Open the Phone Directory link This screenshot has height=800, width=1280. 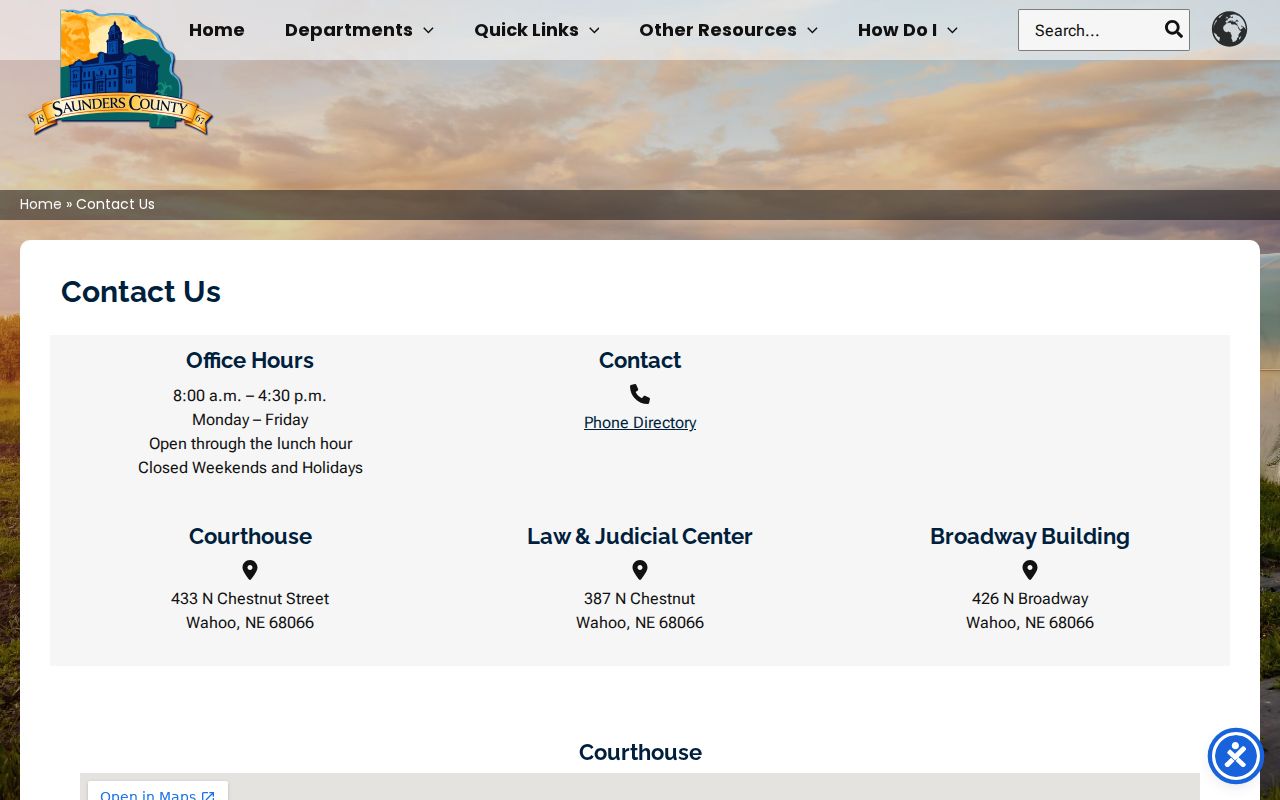pos(640,423)
